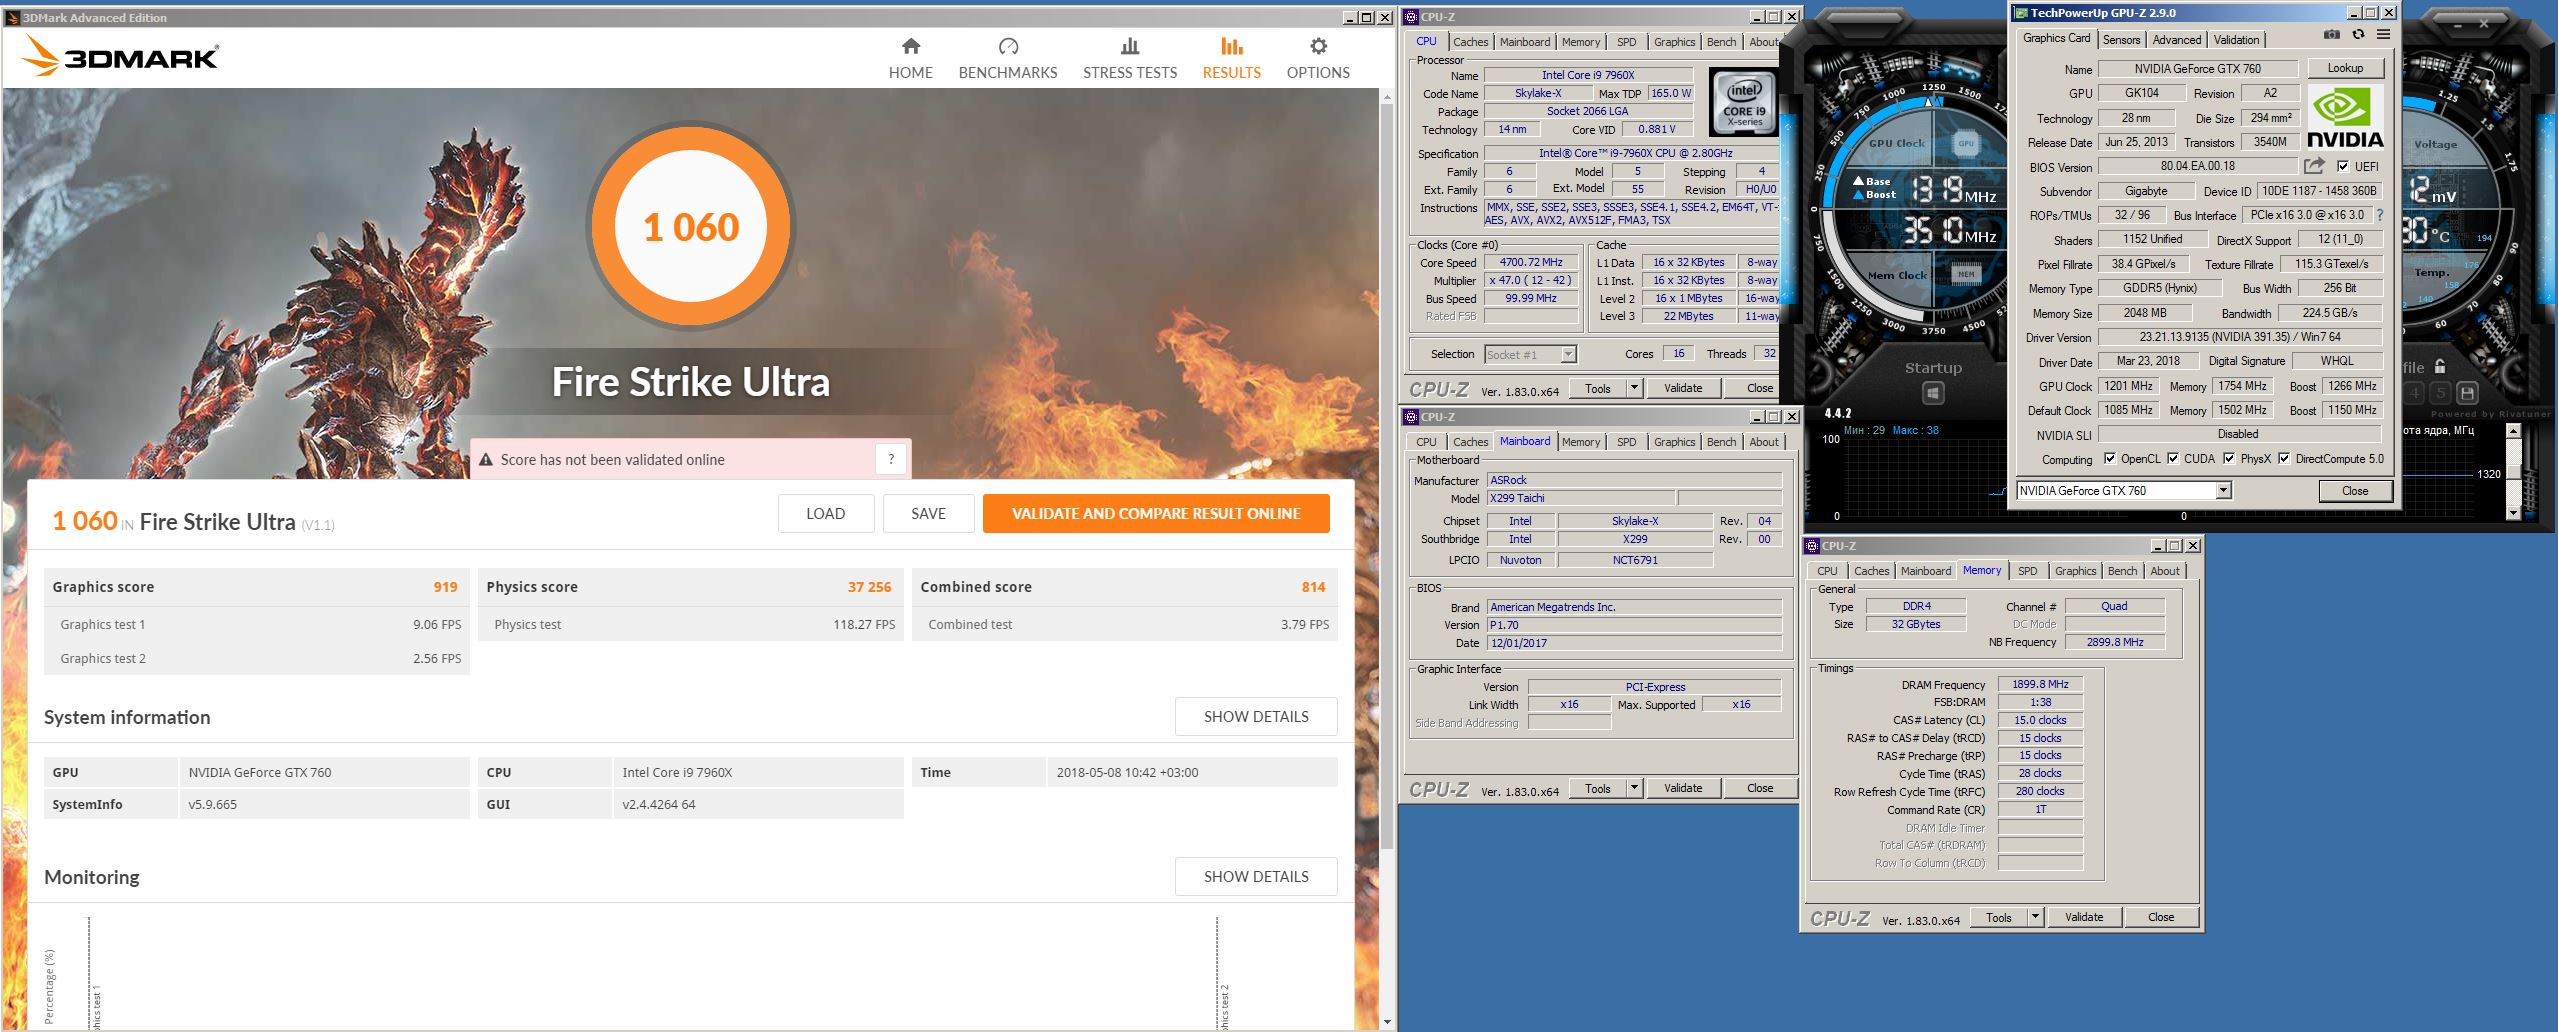This screenshot has width=2558, height=1032.
Task: Click the MEM chip icon in Afterburner
Action: click(1966, 274)
